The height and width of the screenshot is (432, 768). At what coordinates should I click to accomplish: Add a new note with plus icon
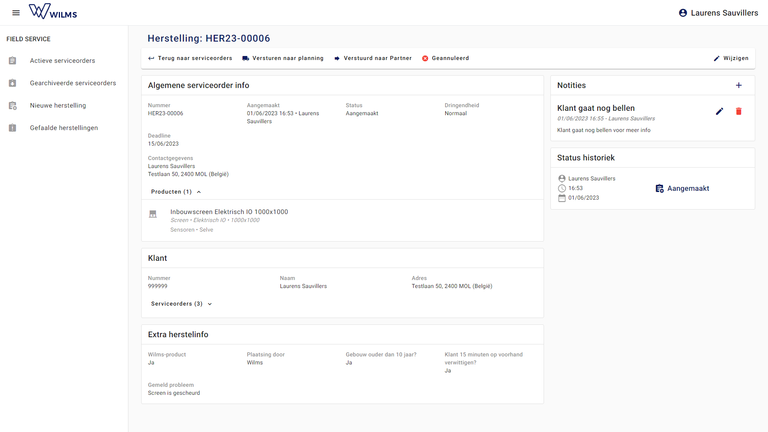(739, 86)
